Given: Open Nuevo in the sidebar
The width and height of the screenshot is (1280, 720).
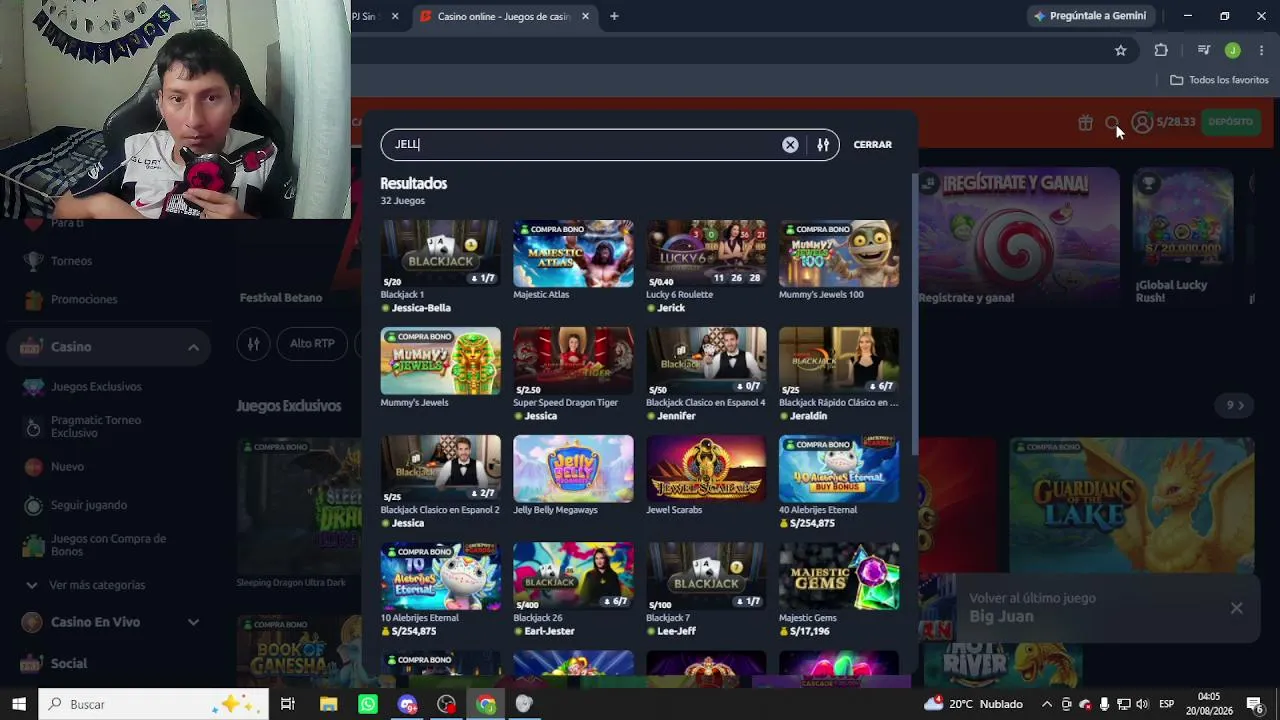Looking at the screenshot, I should click(67, 467).
